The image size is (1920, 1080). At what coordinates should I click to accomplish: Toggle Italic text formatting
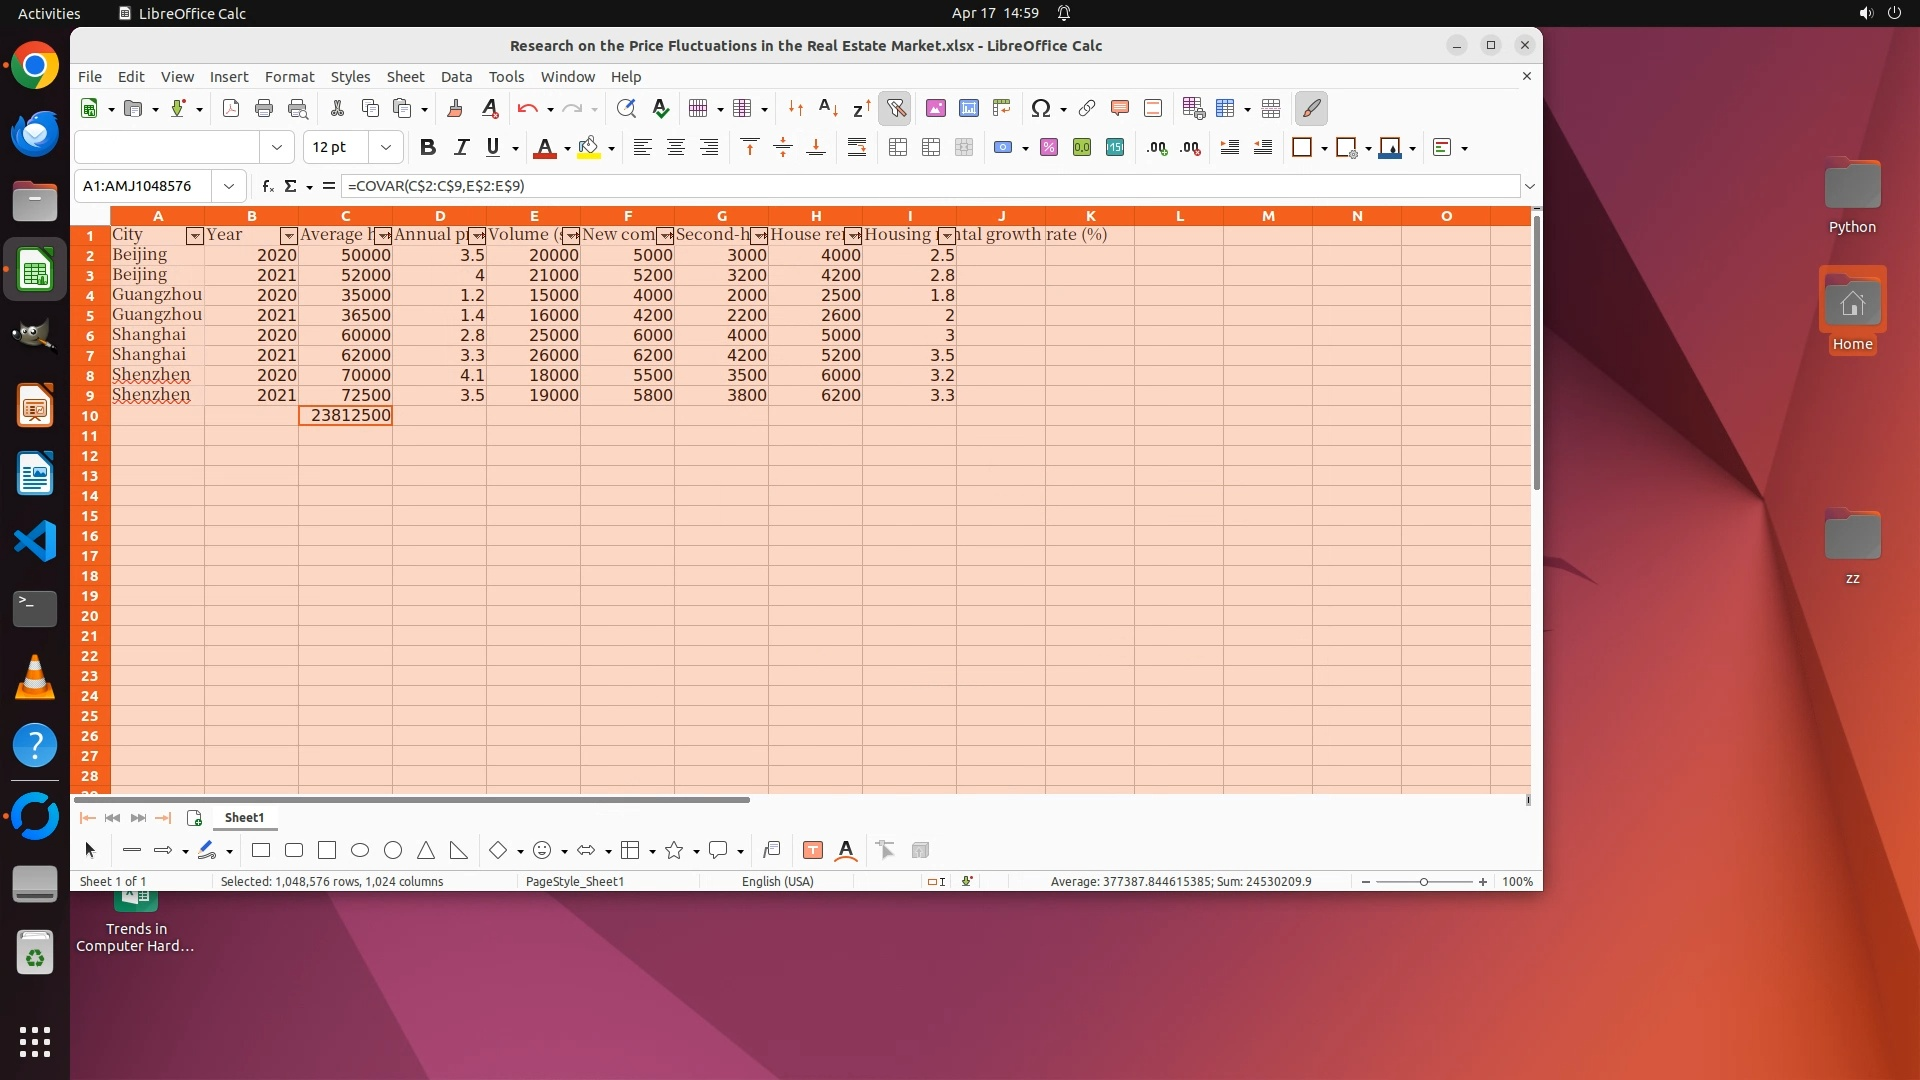click(461, 148)
